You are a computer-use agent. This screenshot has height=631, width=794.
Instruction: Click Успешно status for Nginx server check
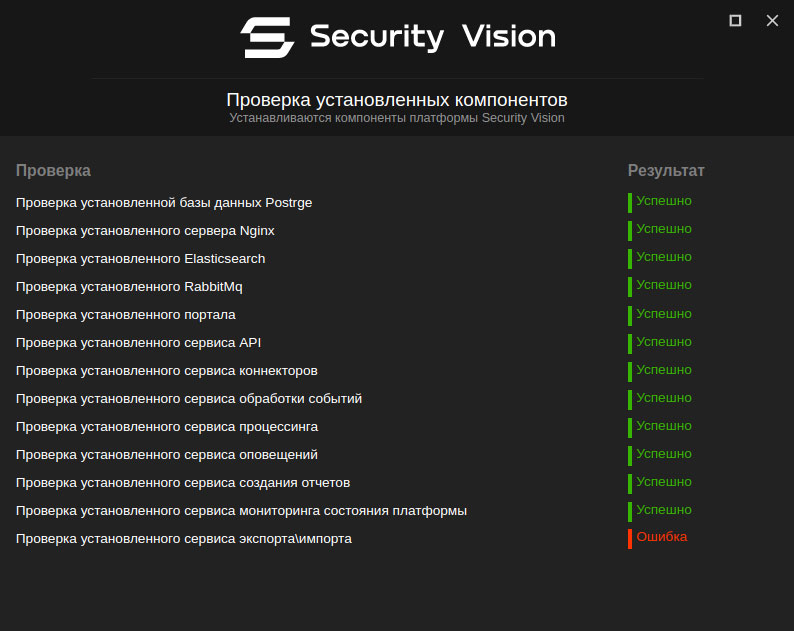[x=663, y=229]
